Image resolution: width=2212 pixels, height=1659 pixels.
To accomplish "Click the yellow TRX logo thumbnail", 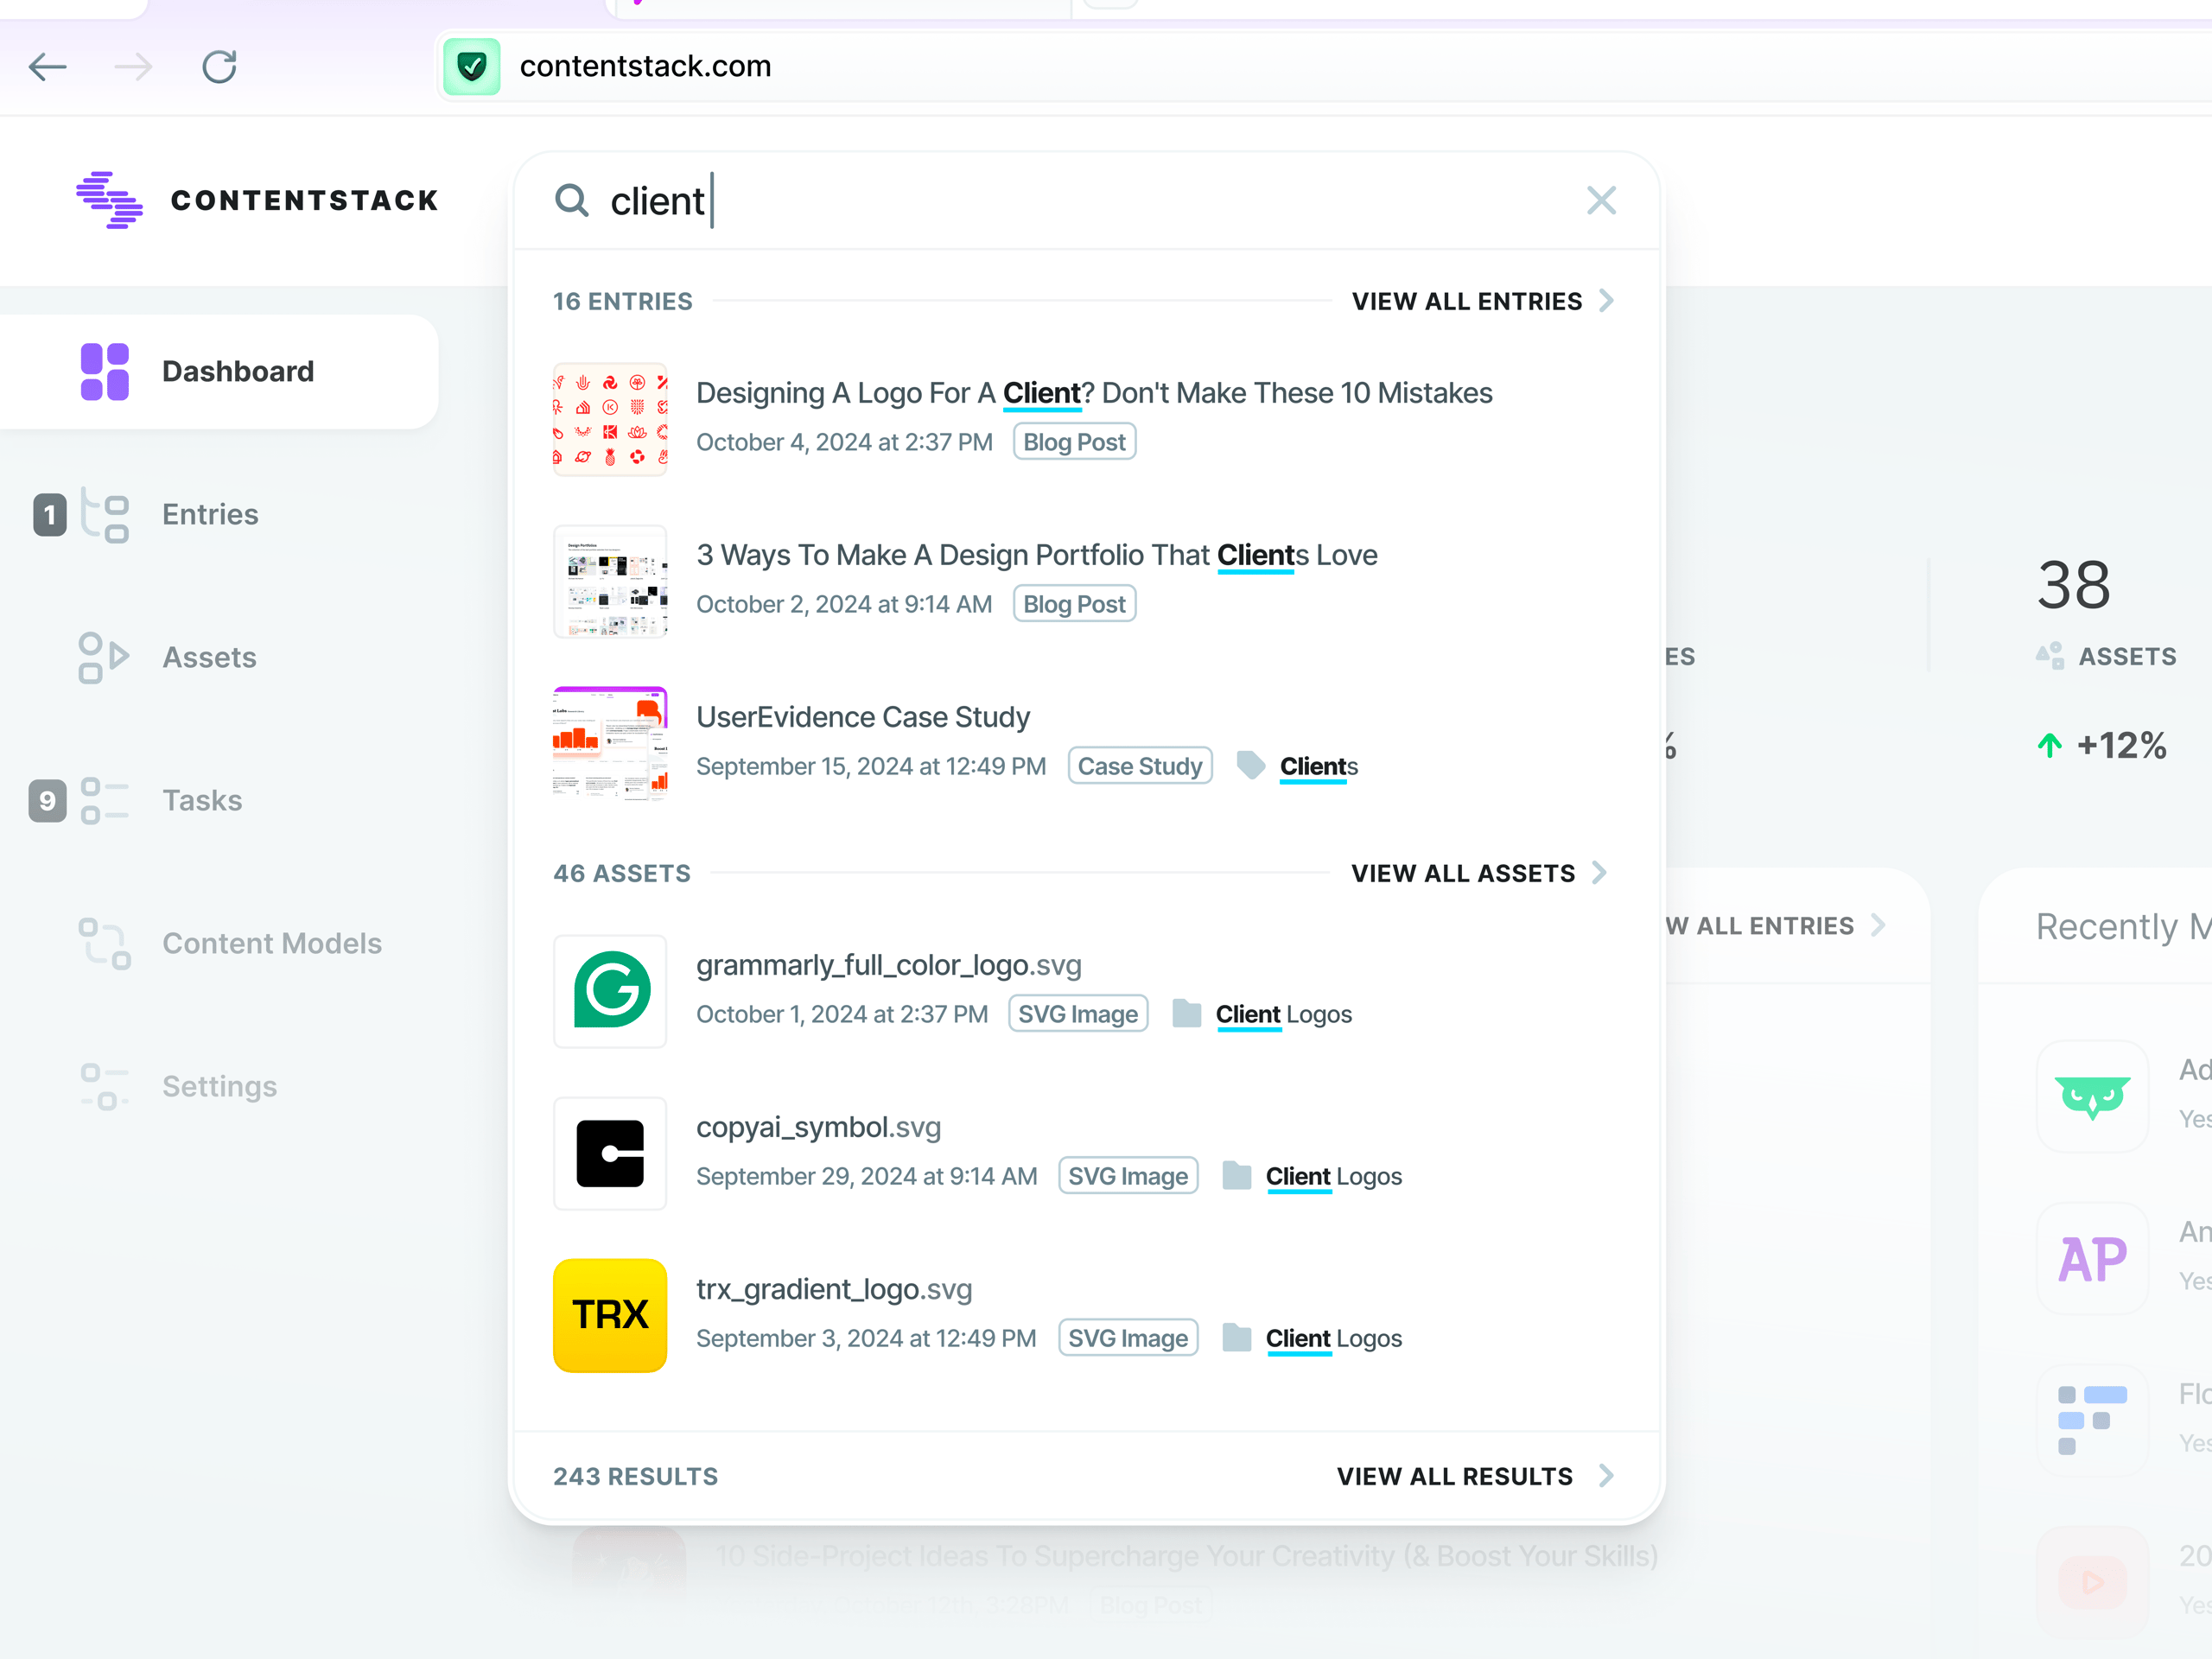I will point(610,1315).
